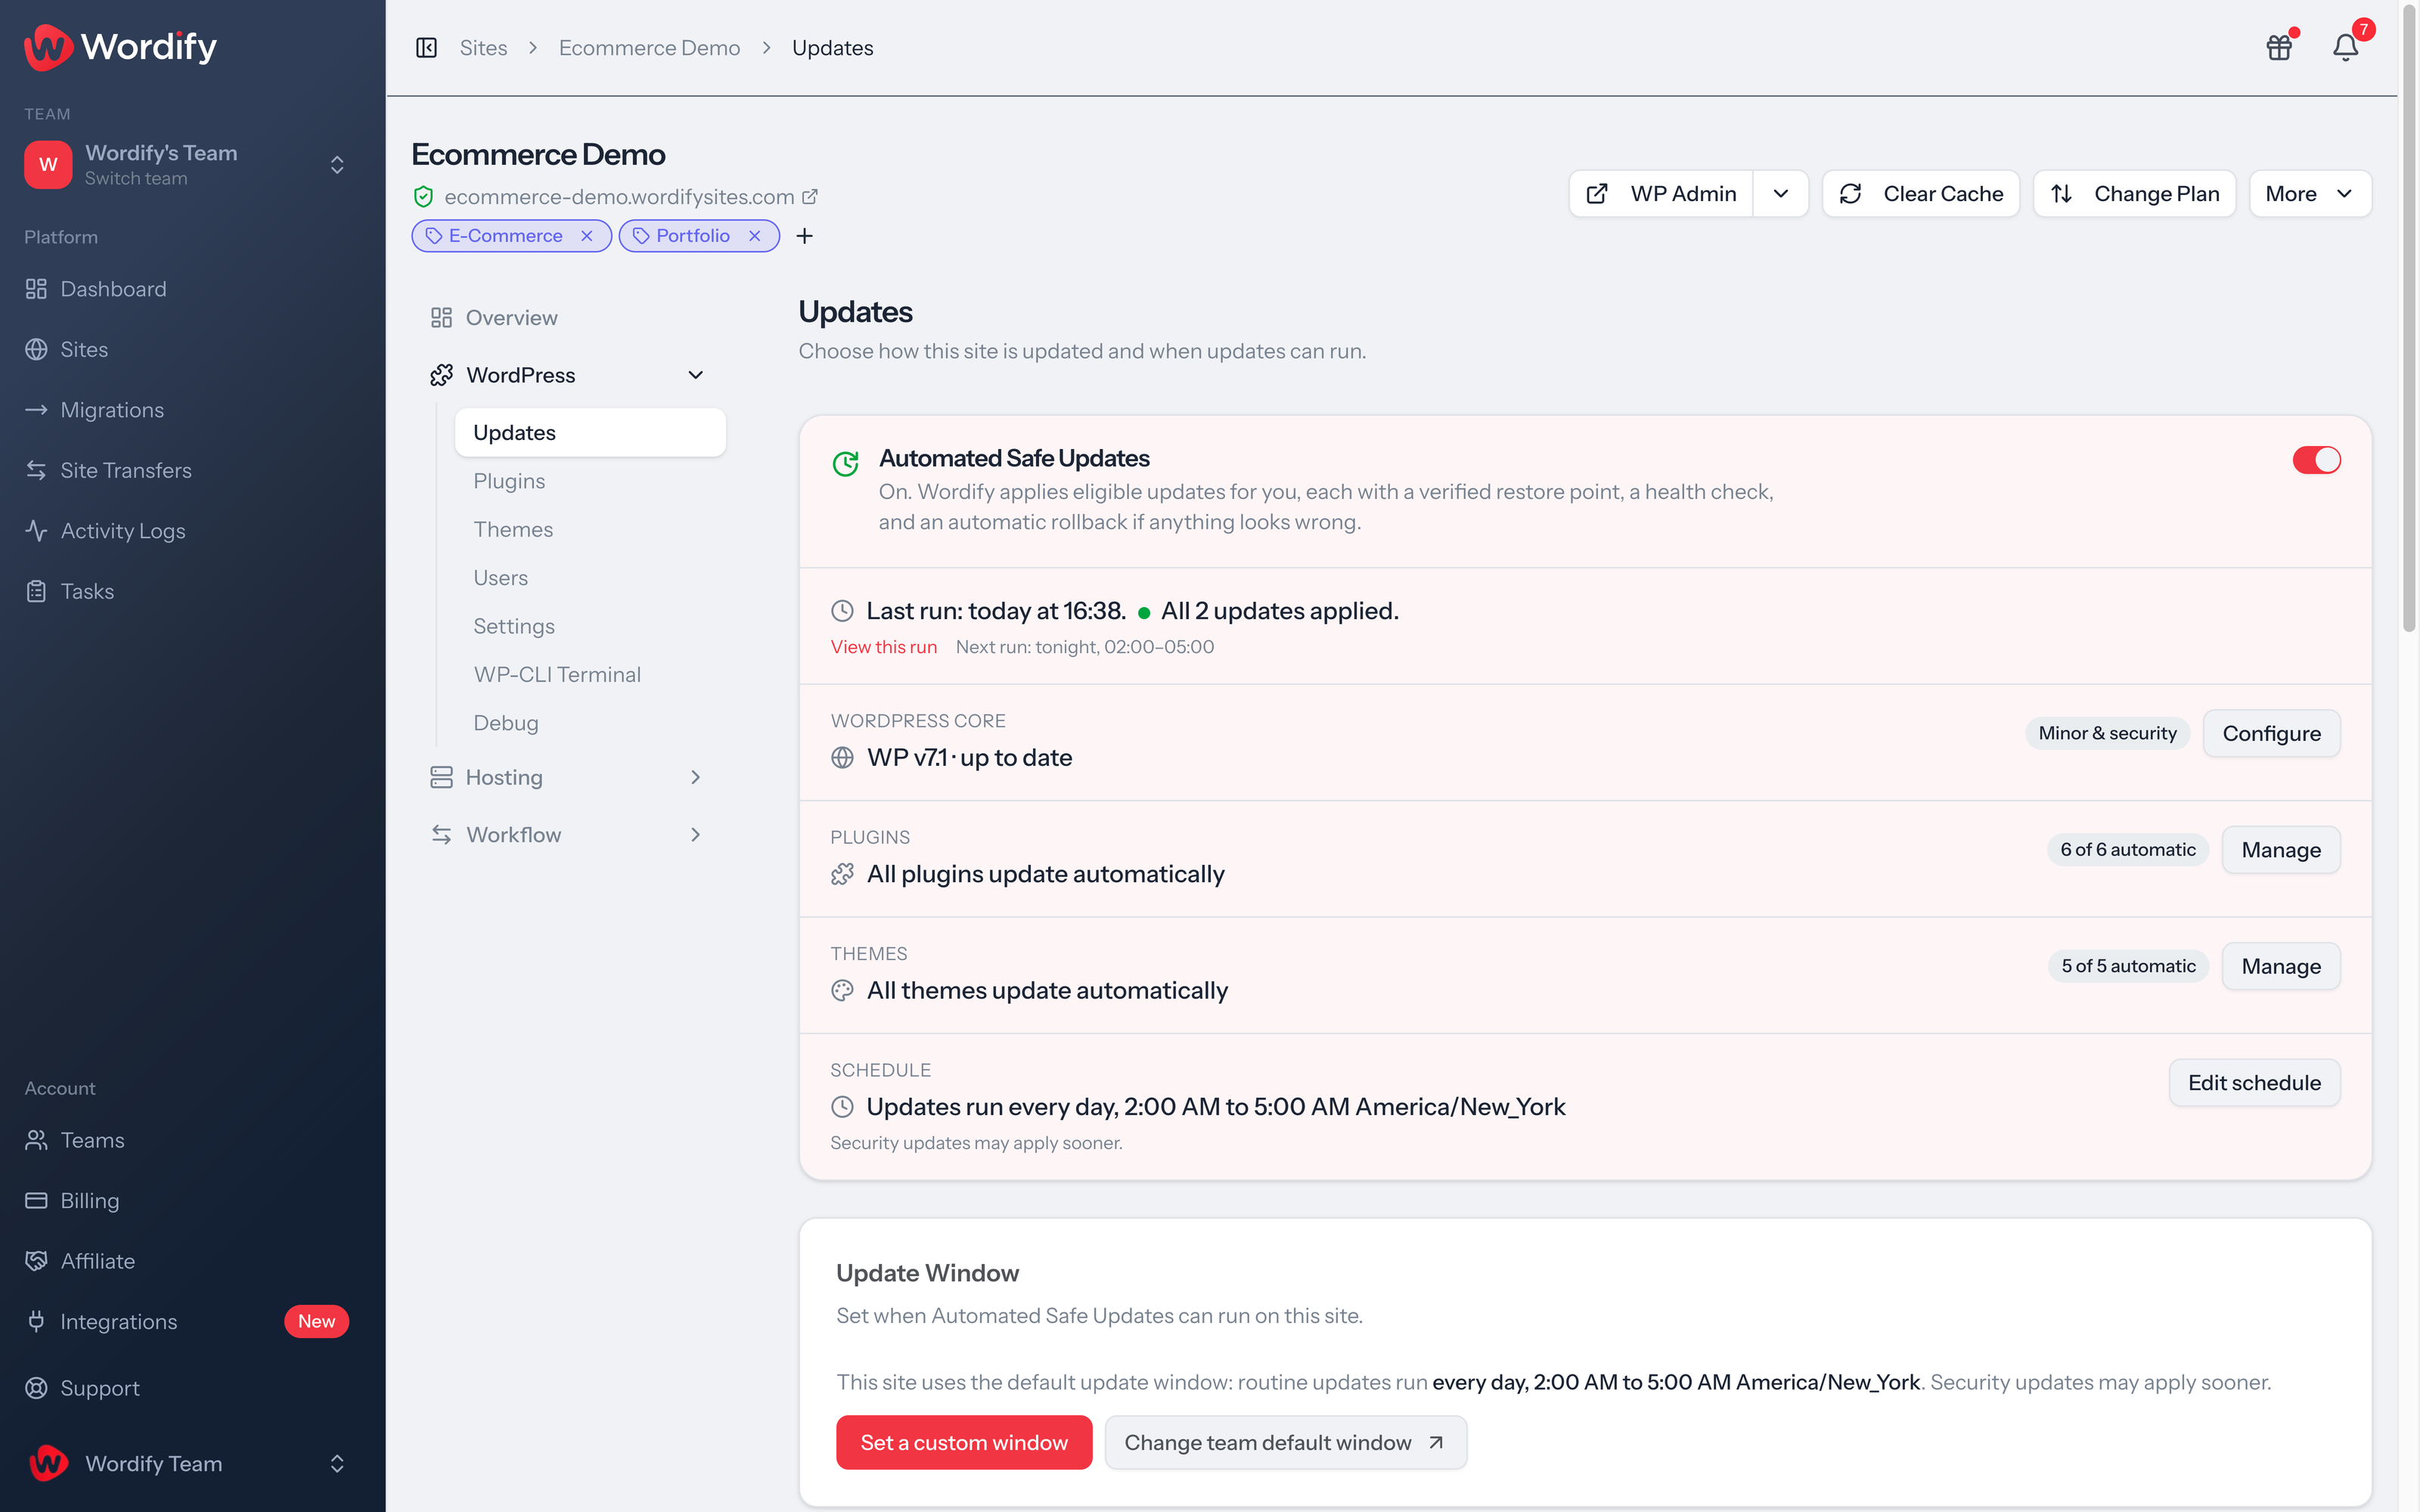Expand the Hosting section
Image resolution: width=2420 pixels, height=1512 pixels.
(568, 777)
